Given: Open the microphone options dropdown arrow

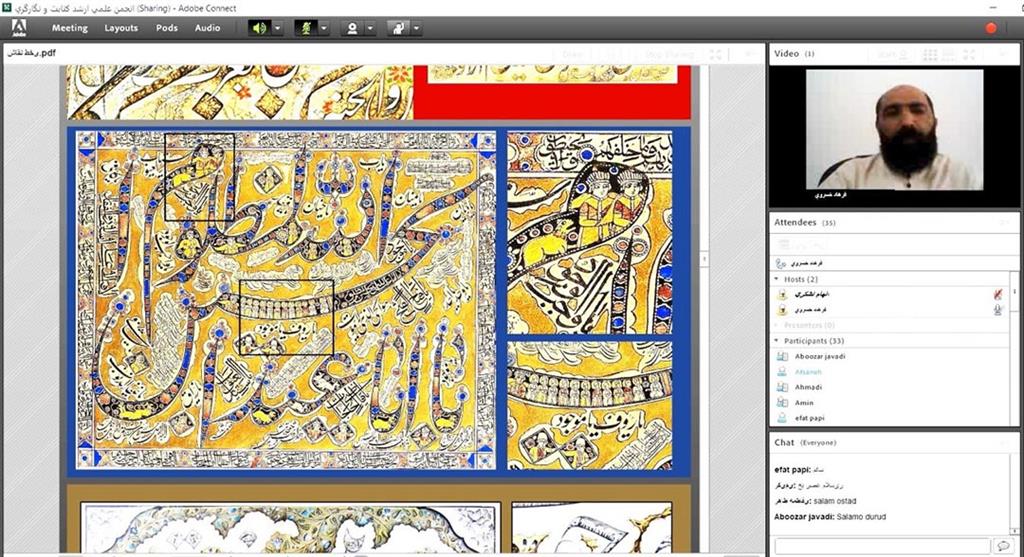Looking at the screenshot, I should pyautogui.click(x=323, y=28).
